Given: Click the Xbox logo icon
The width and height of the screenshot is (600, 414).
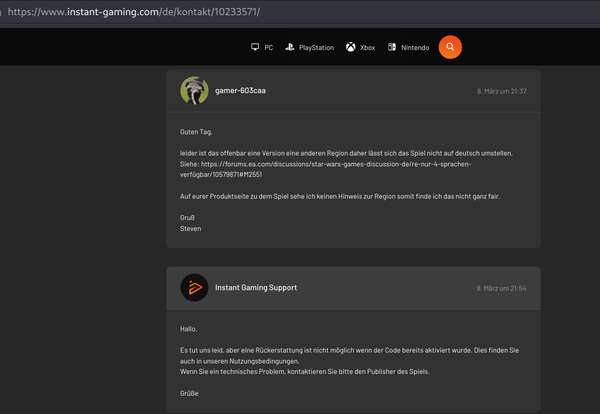Looking at the screenshot, I should pyautogui.click(x=351, y=47).
